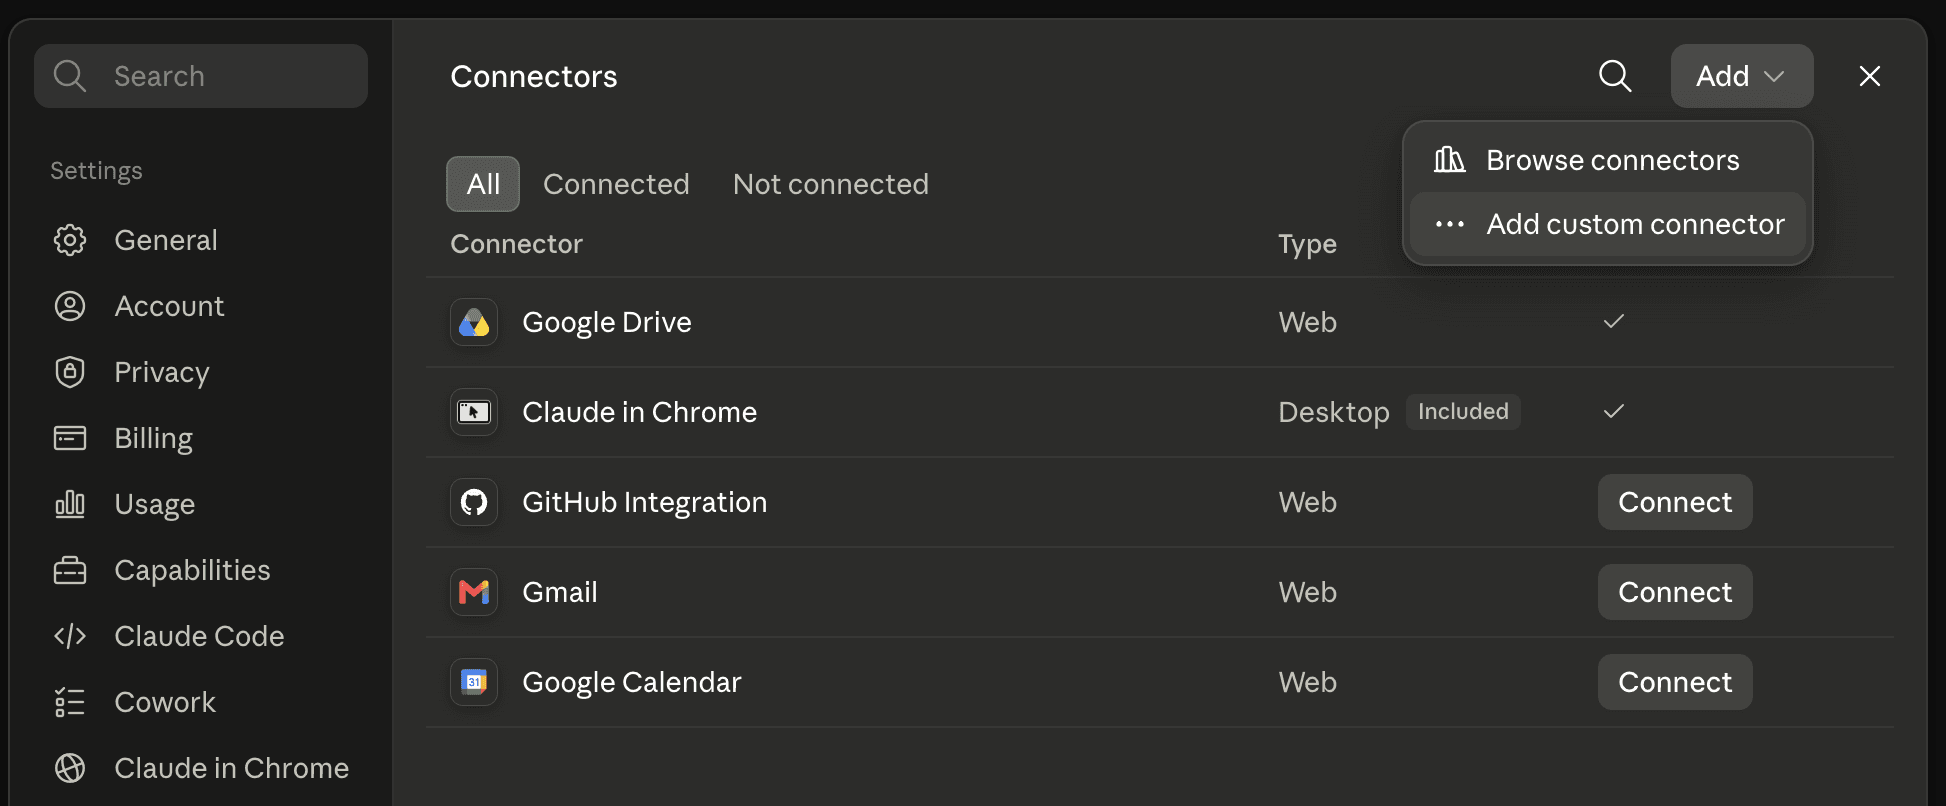Screen dimensions: 1946x806
Task: Click the Web type in Gmail row
Action: point(1307,592)
